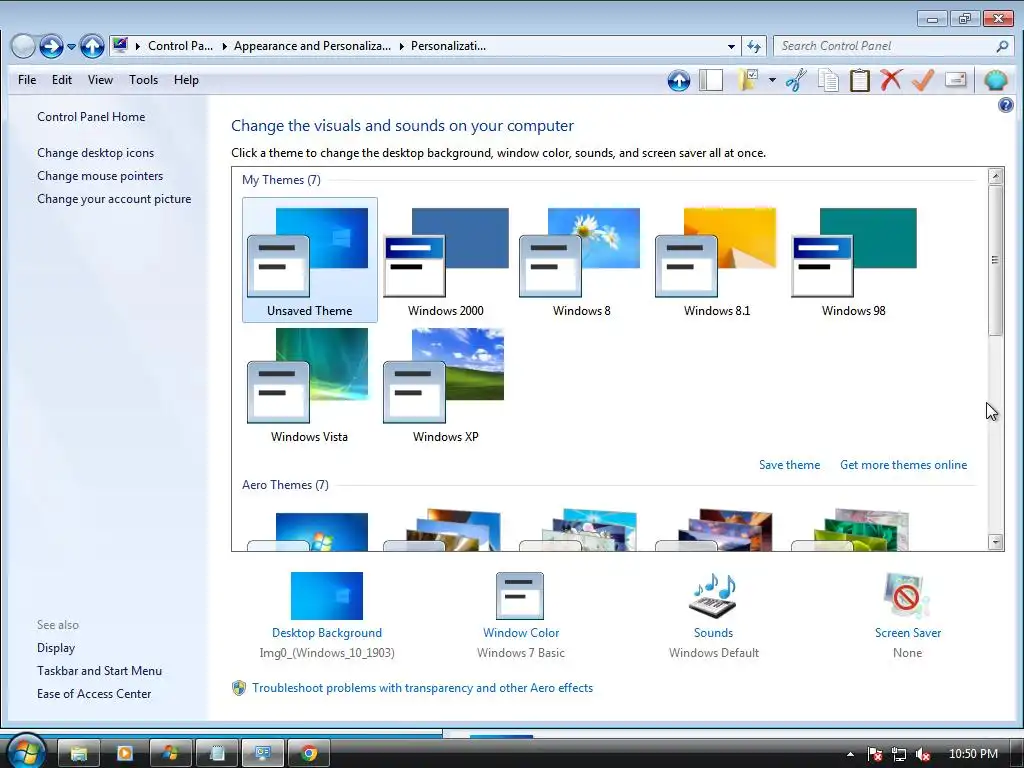Viewport: 1024px width, 768px height.
Task: Open Windows Media Player taskbar icon
Action: pyautogui.click(x=124, y=754)
